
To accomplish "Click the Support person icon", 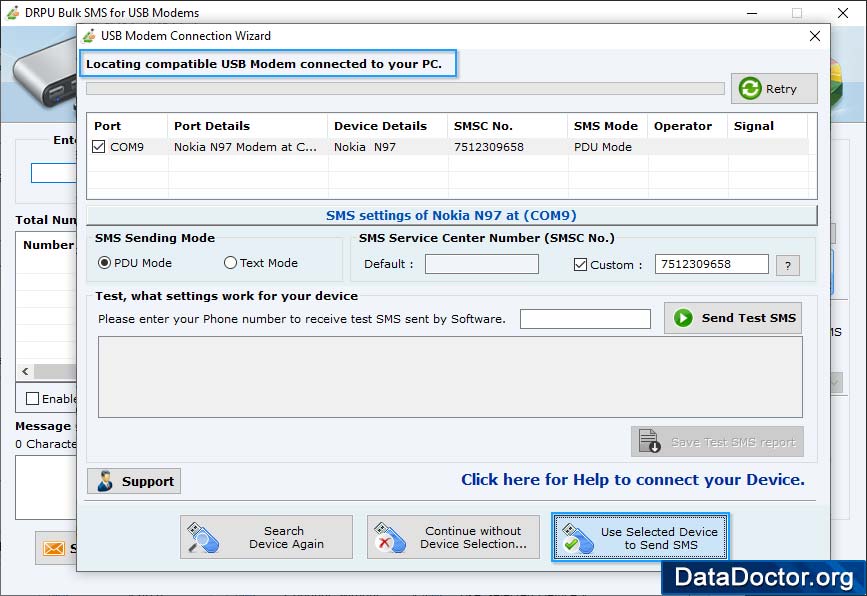I will tap(105, 481).
